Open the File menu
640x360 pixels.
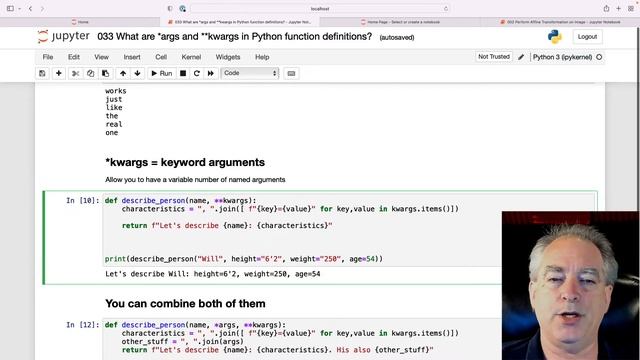click(x=48, y=57)
